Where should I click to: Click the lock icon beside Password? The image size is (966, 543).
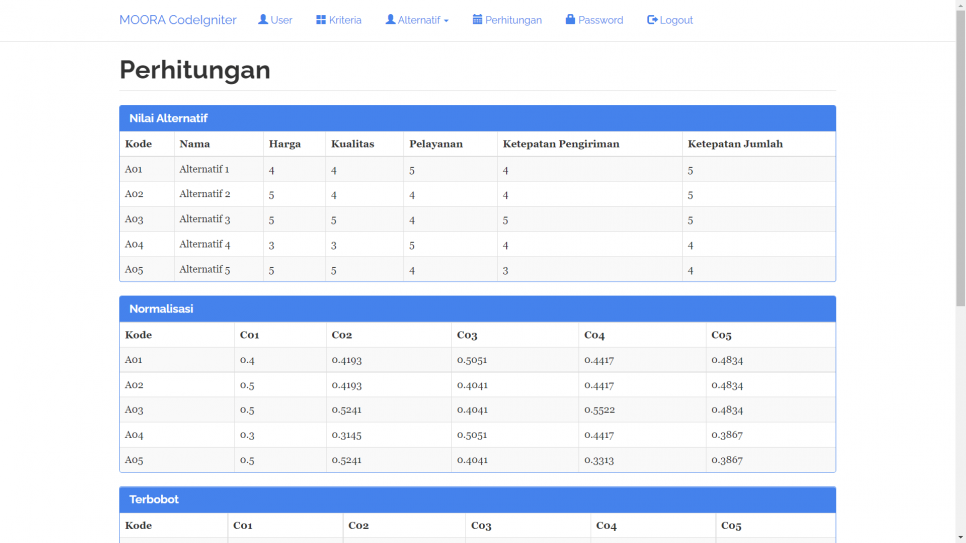pos(570,20)
